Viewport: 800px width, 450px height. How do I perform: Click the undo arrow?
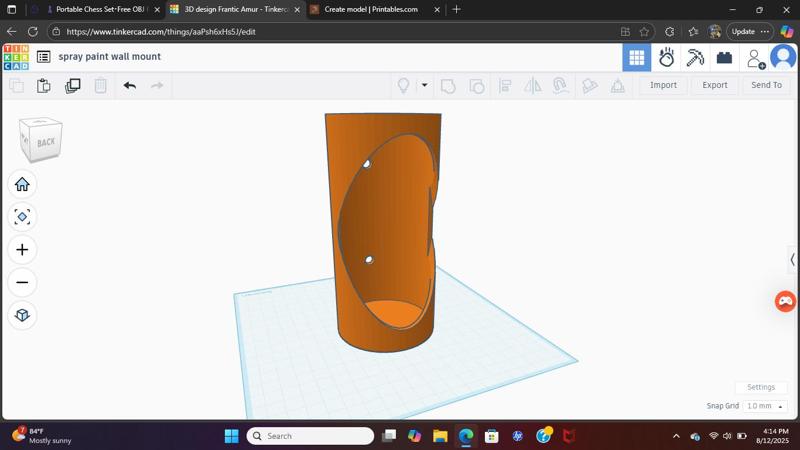[129, 86]
